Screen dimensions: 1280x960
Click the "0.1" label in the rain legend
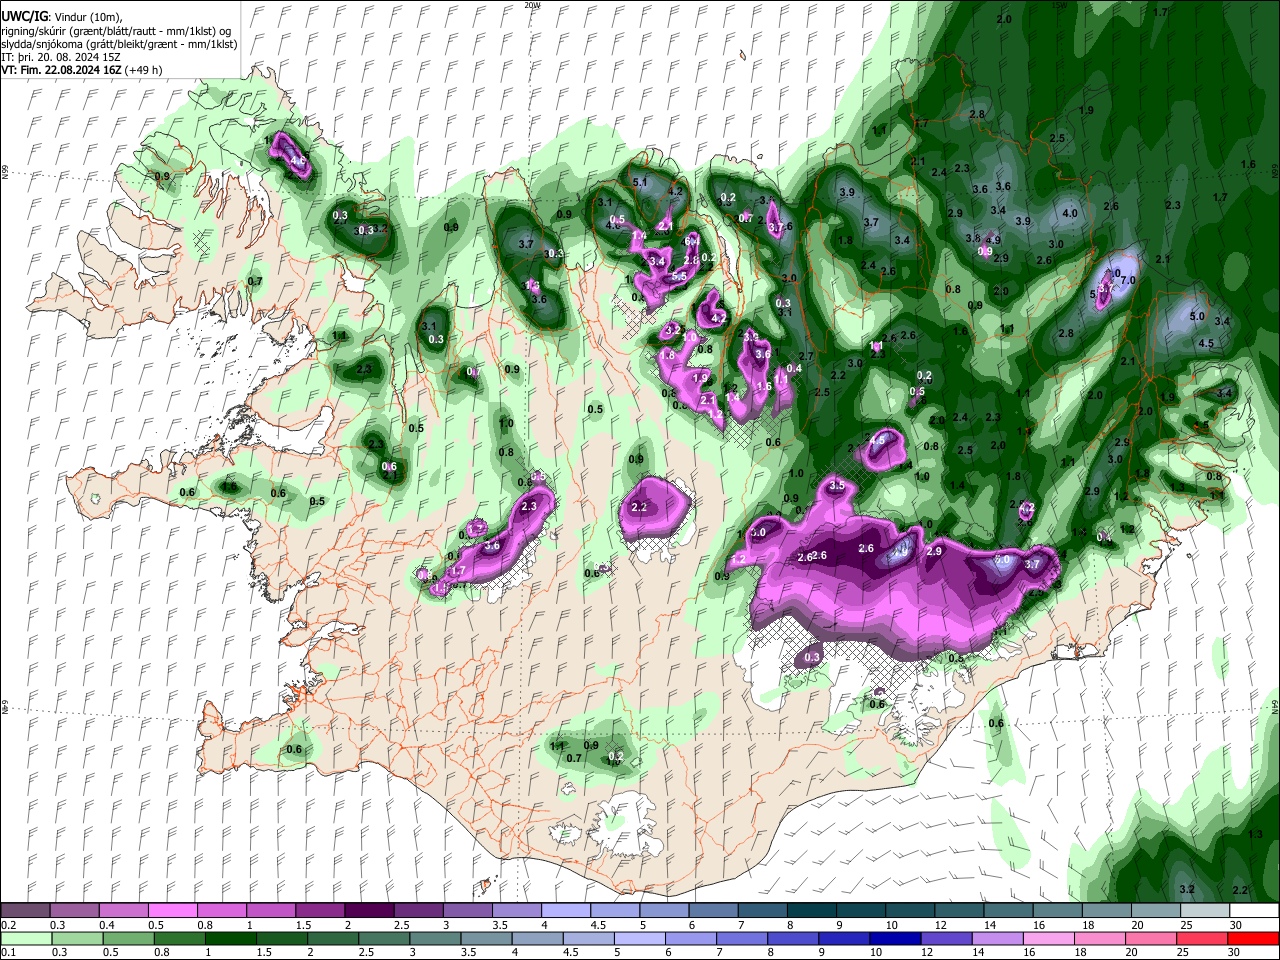pyautogui.click(x=7, y=952)
